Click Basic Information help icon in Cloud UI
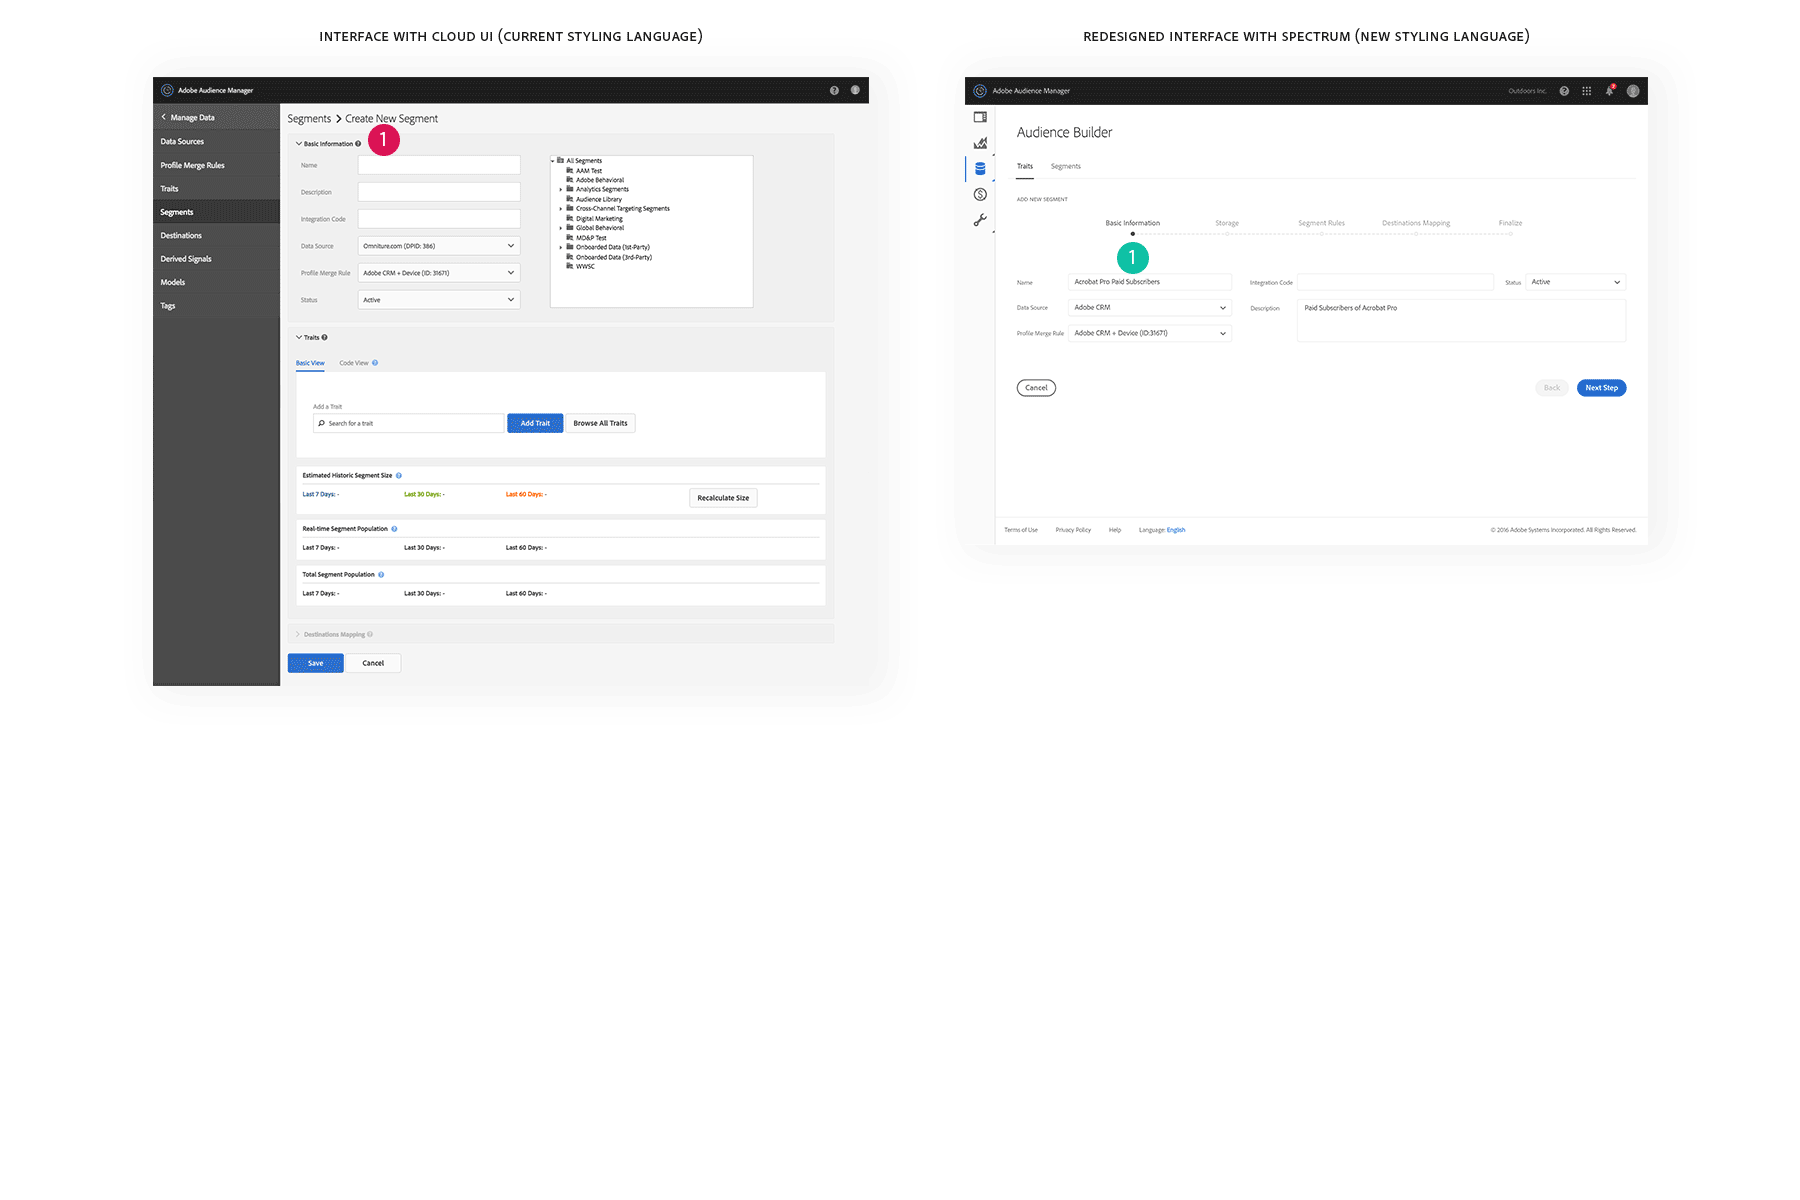 pyautogui.click(x=358, y=144)
